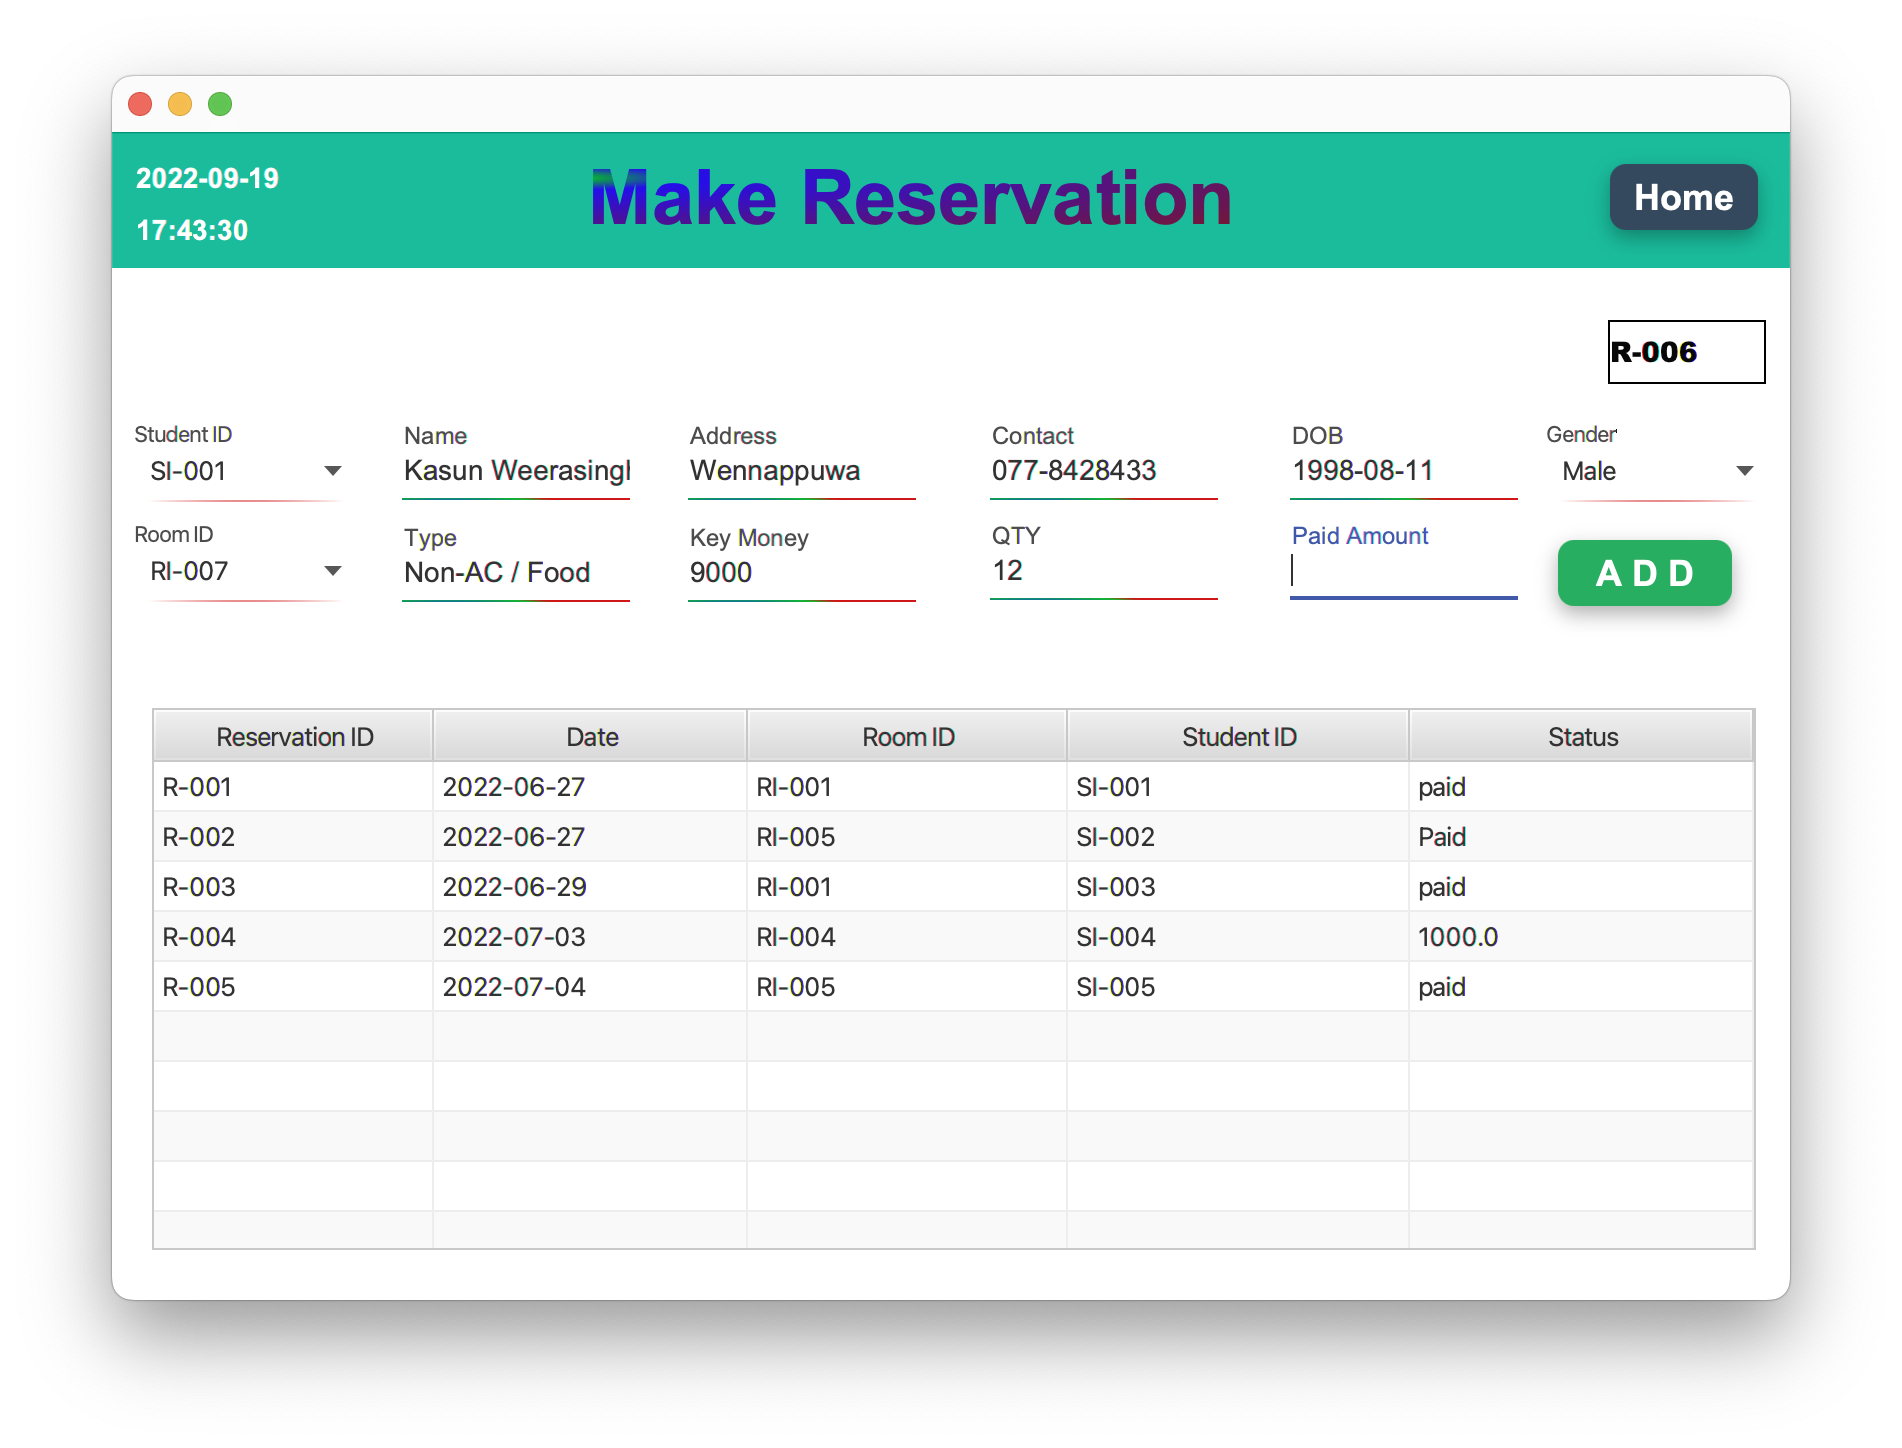Viewport: 1902px width, 1448px height.
Task: Click the Status column header
Action: [x=1582, y=736]
